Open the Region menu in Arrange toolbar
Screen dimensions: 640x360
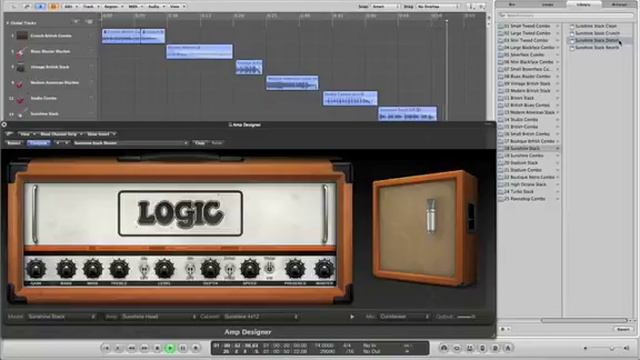[113, 7]
